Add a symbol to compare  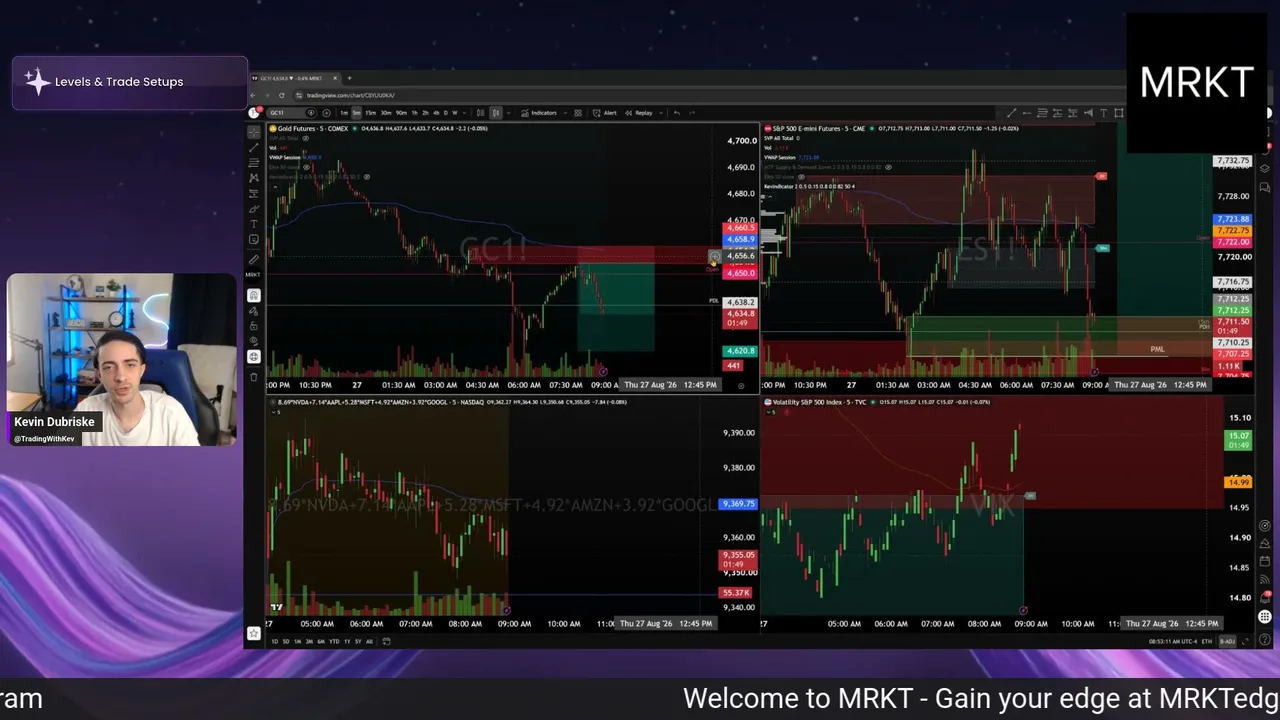pos(326,113)
